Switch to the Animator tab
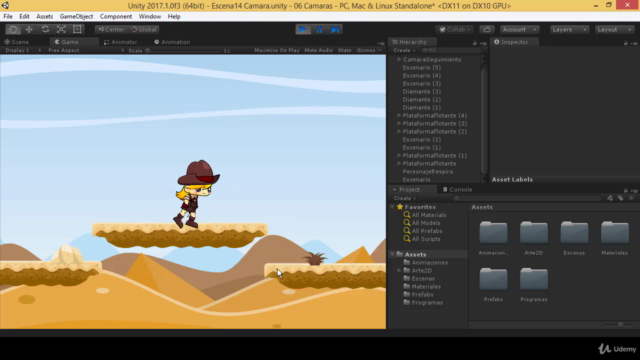The width and height of the screenshot is (640, 360). [120, 42]
